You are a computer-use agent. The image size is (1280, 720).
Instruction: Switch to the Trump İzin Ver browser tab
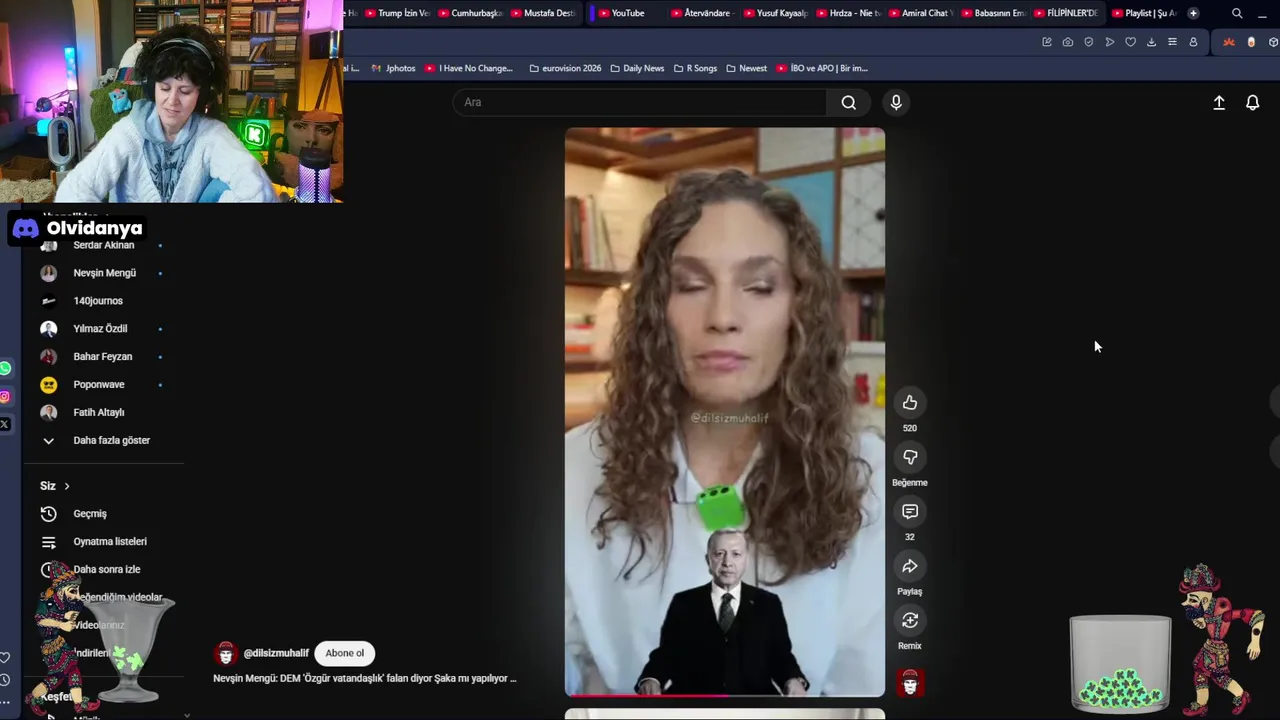coord(397,13)
